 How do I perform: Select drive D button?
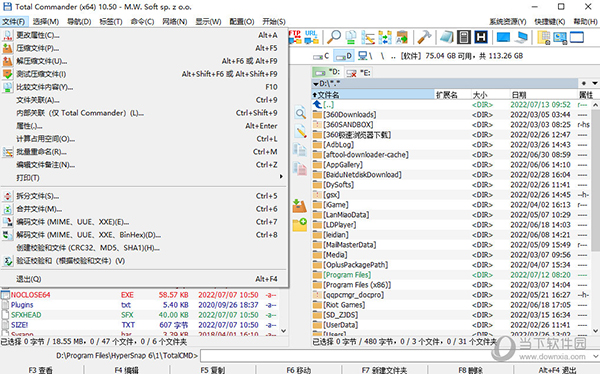[344, 56]
